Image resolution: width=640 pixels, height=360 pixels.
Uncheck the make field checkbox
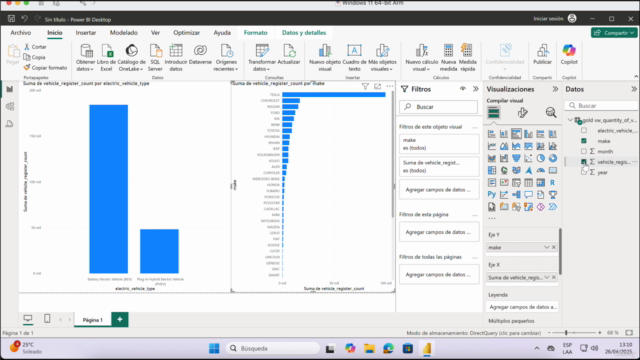point(584,141)
